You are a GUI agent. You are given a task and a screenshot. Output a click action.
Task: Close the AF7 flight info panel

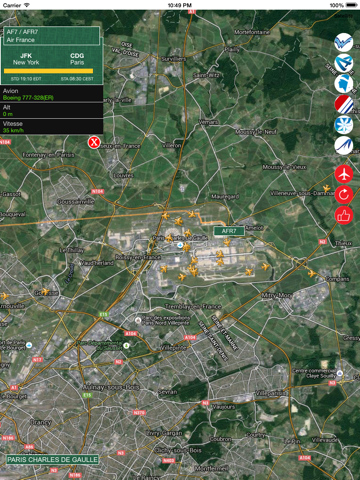coord(94,142)
